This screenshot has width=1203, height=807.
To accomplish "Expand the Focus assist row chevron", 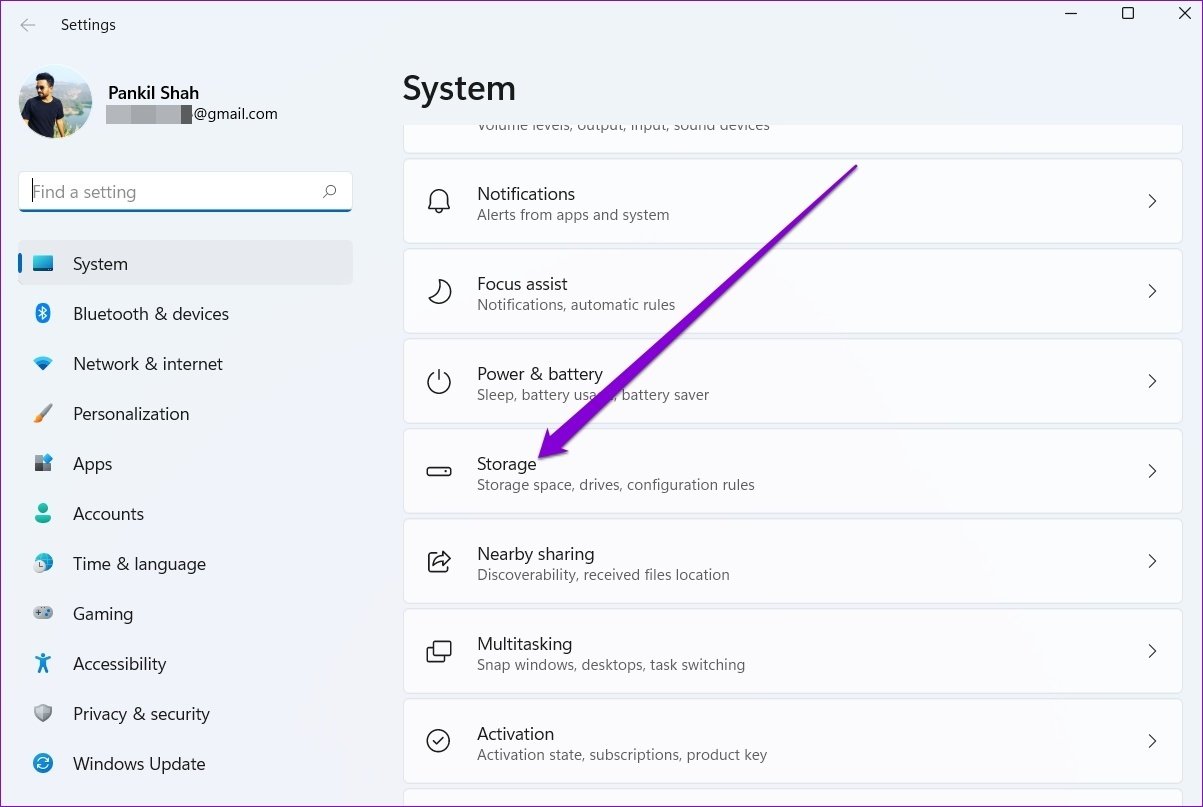I will (x=1152, y=291).
